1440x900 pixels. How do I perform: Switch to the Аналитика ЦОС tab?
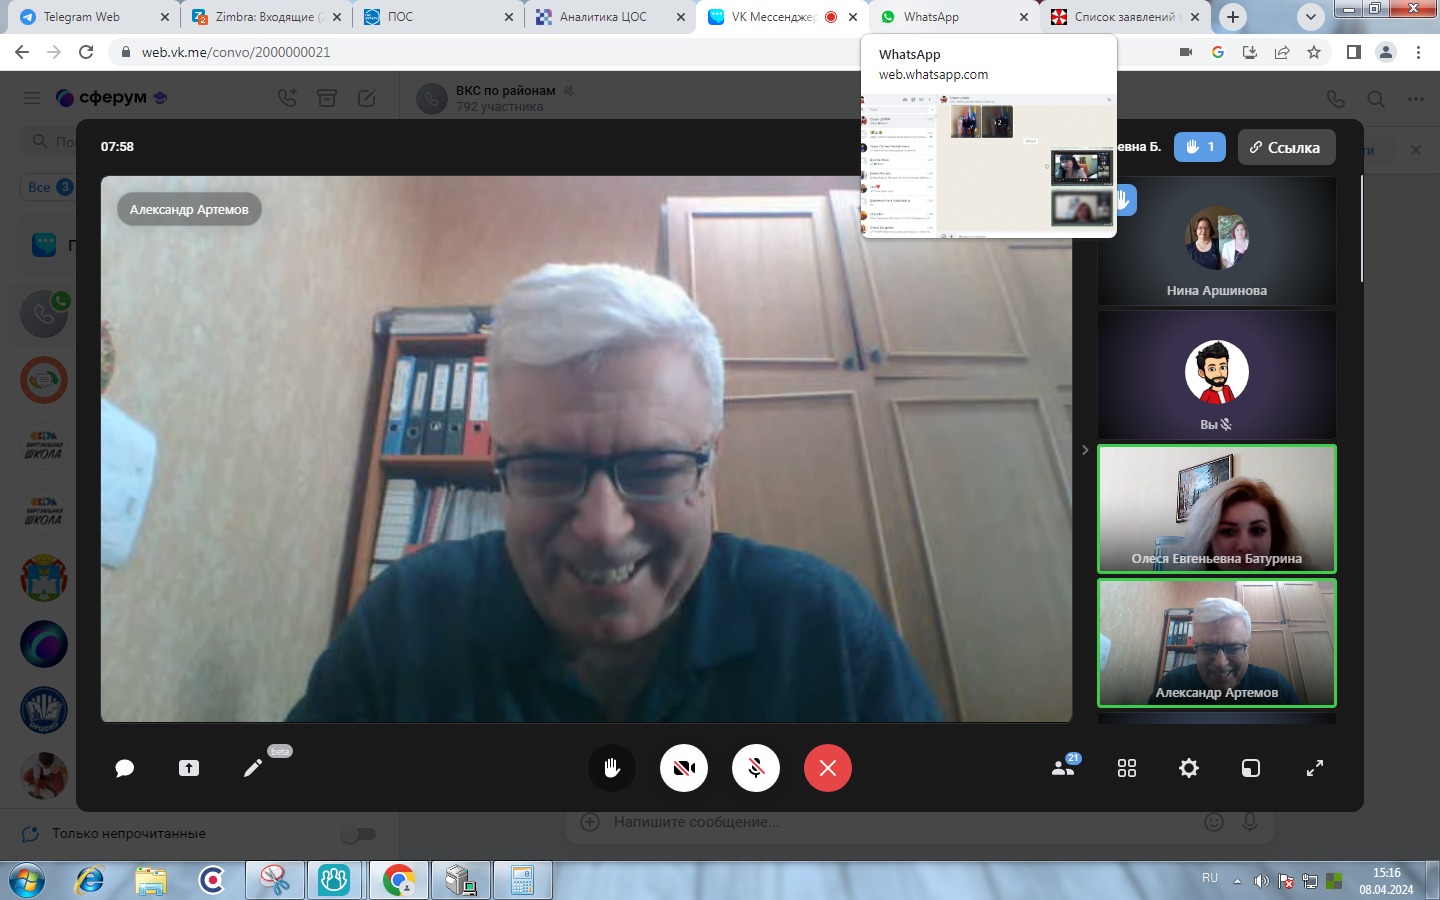point(603,17)
